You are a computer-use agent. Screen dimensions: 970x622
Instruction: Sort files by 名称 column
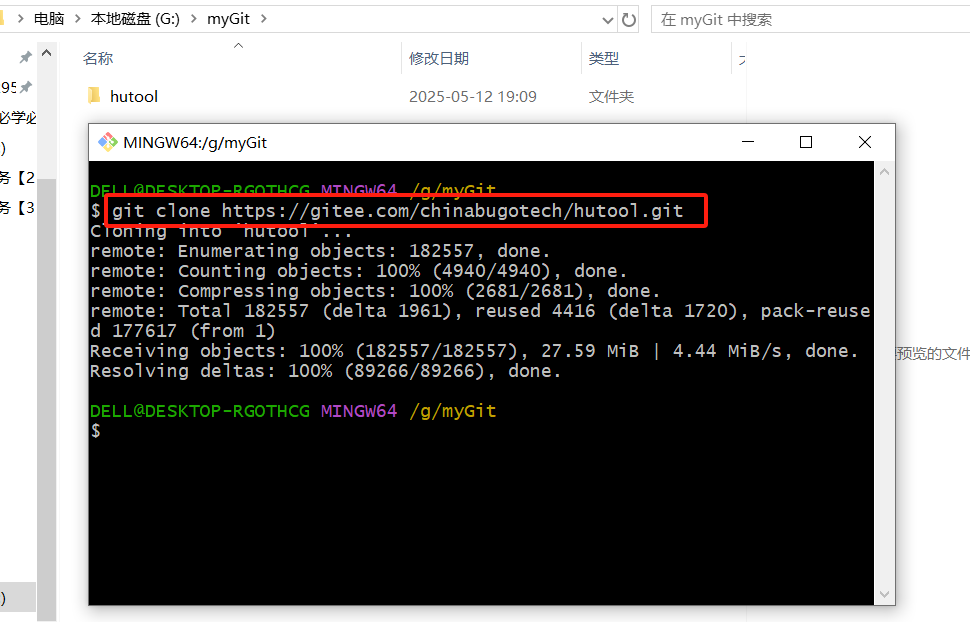point(98,59)
